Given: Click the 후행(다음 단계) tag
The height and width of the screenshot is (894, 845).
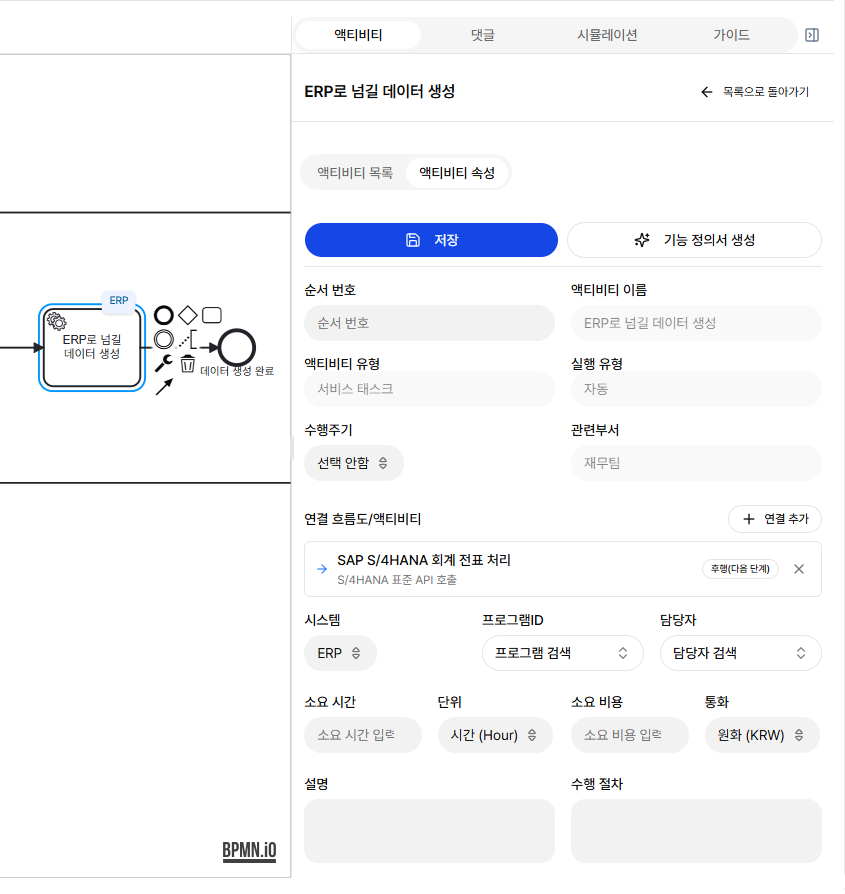Looking at the screenshot, I should tap(740, 569).
